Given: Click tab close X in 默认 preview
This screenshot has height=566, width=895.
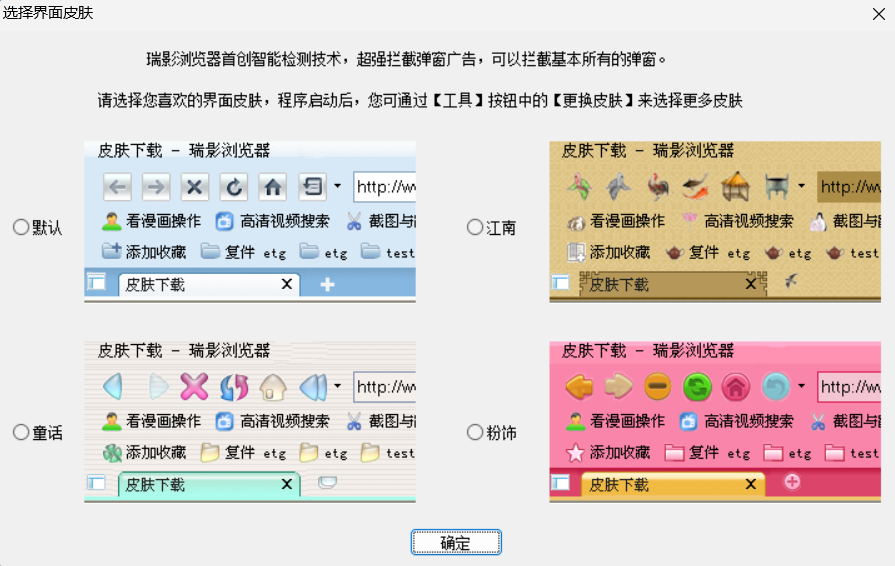Looking at the screenshot, I should (287, 284).
